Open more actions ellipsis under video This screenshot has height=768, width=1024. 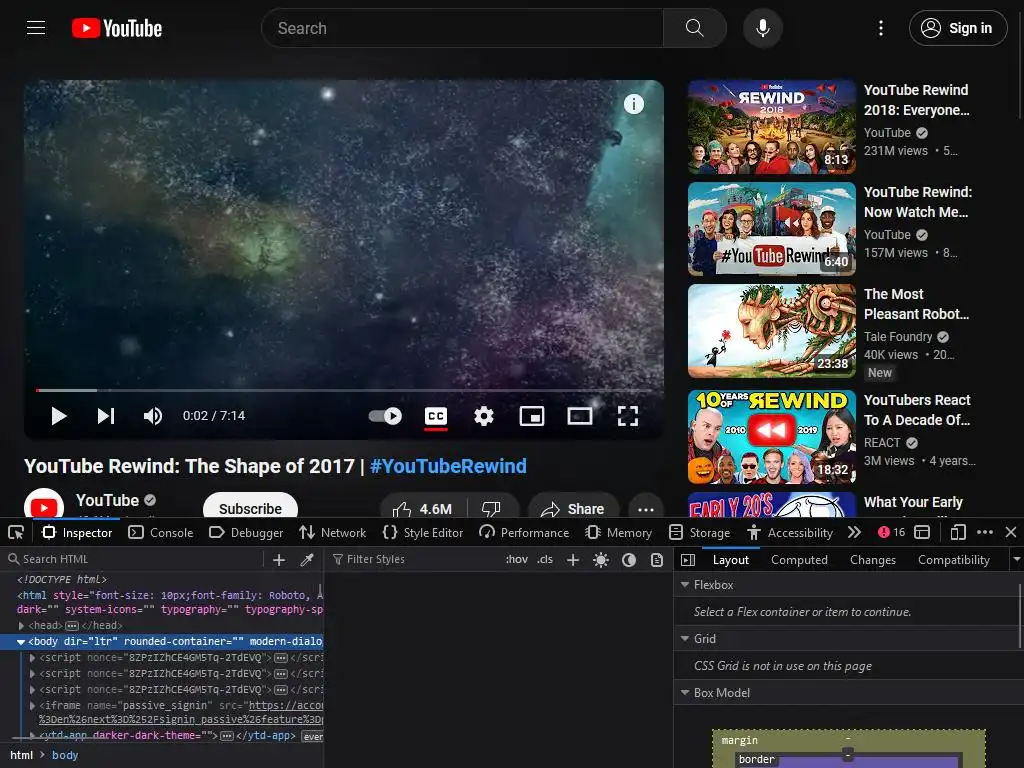coord(646,509)
